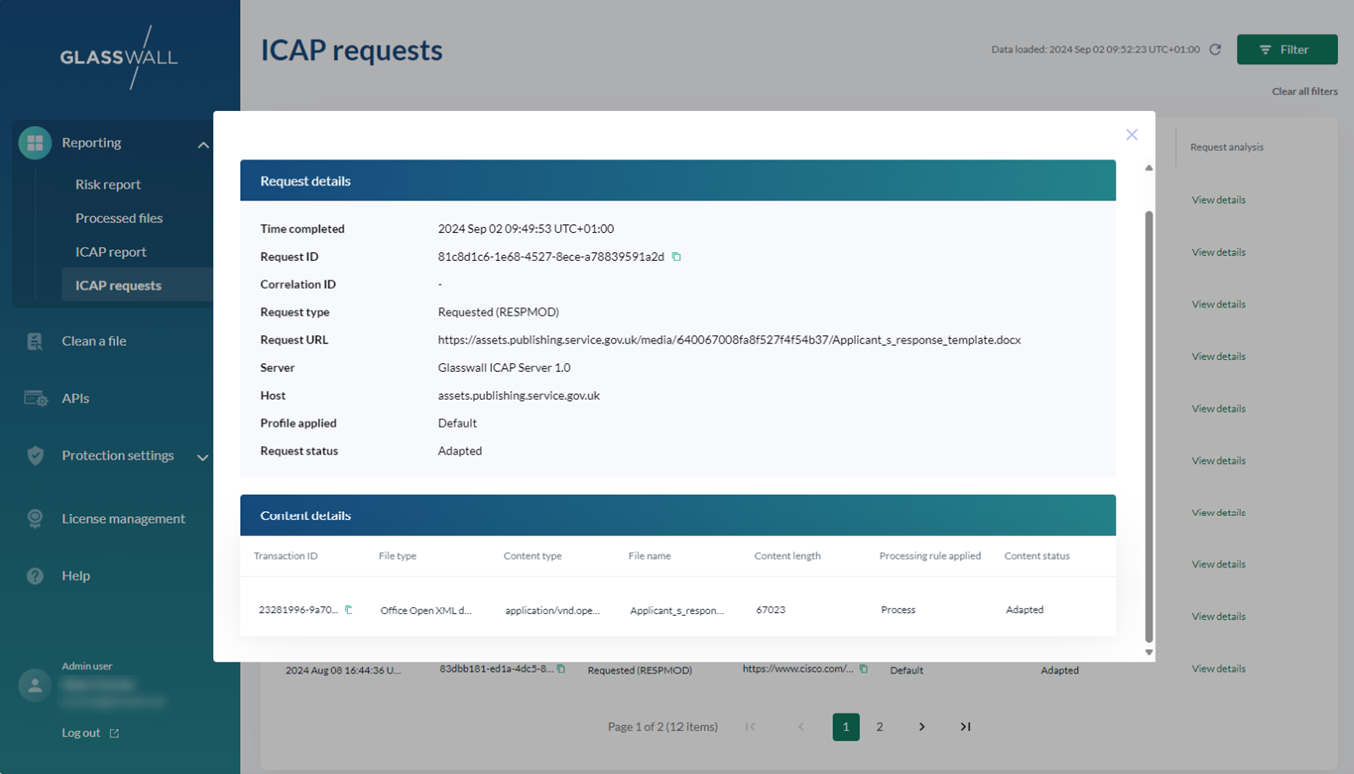Open the Risk report page
Screen dimensions: 1354x774
108,184
